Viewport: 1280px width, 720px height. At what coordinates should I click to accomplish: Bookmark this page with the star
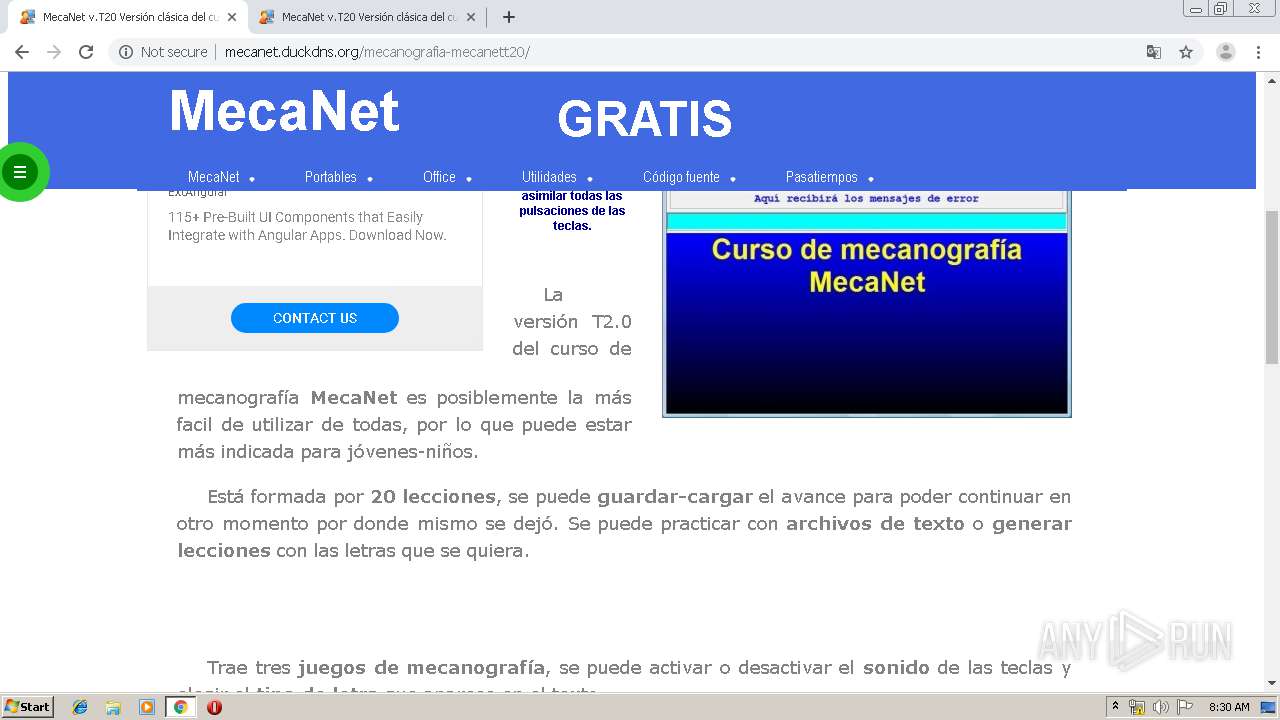click(x=1186, y=52)
